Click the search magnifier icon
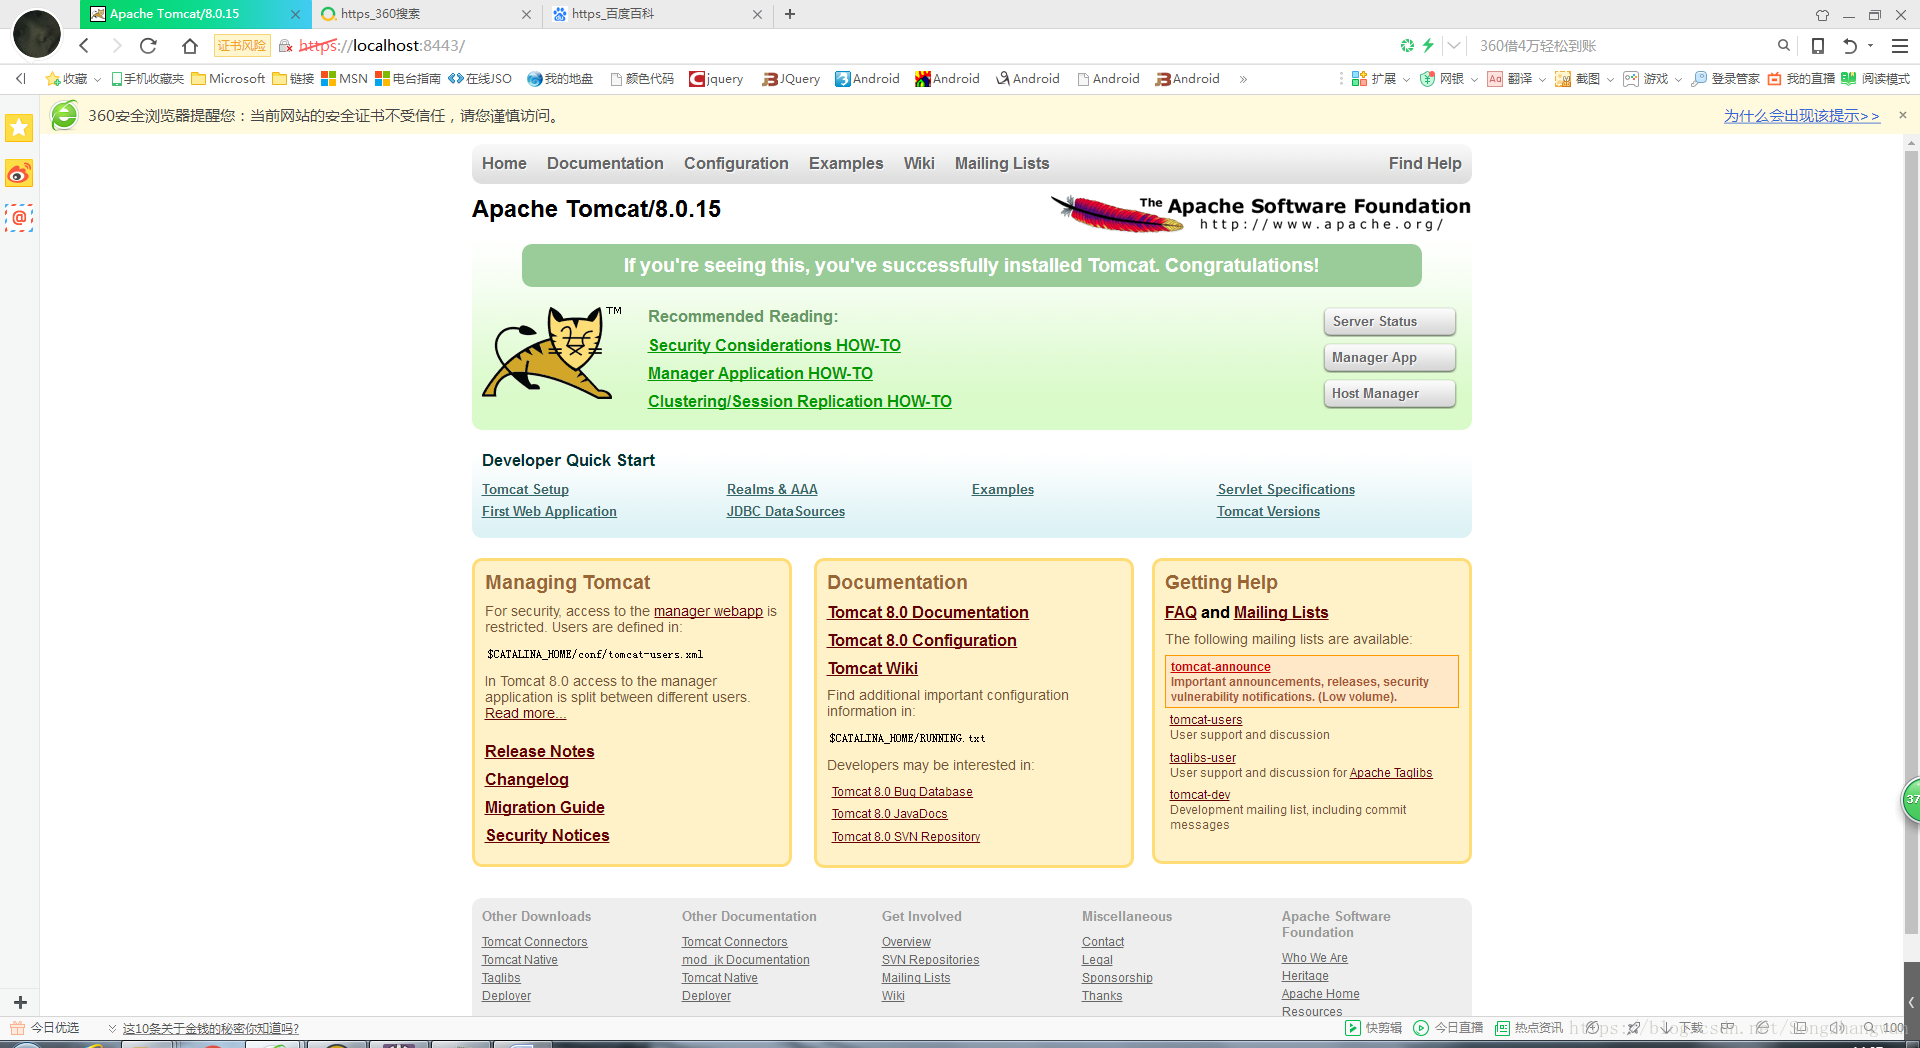The image size is (1920, 1048). coord(1783,45)
